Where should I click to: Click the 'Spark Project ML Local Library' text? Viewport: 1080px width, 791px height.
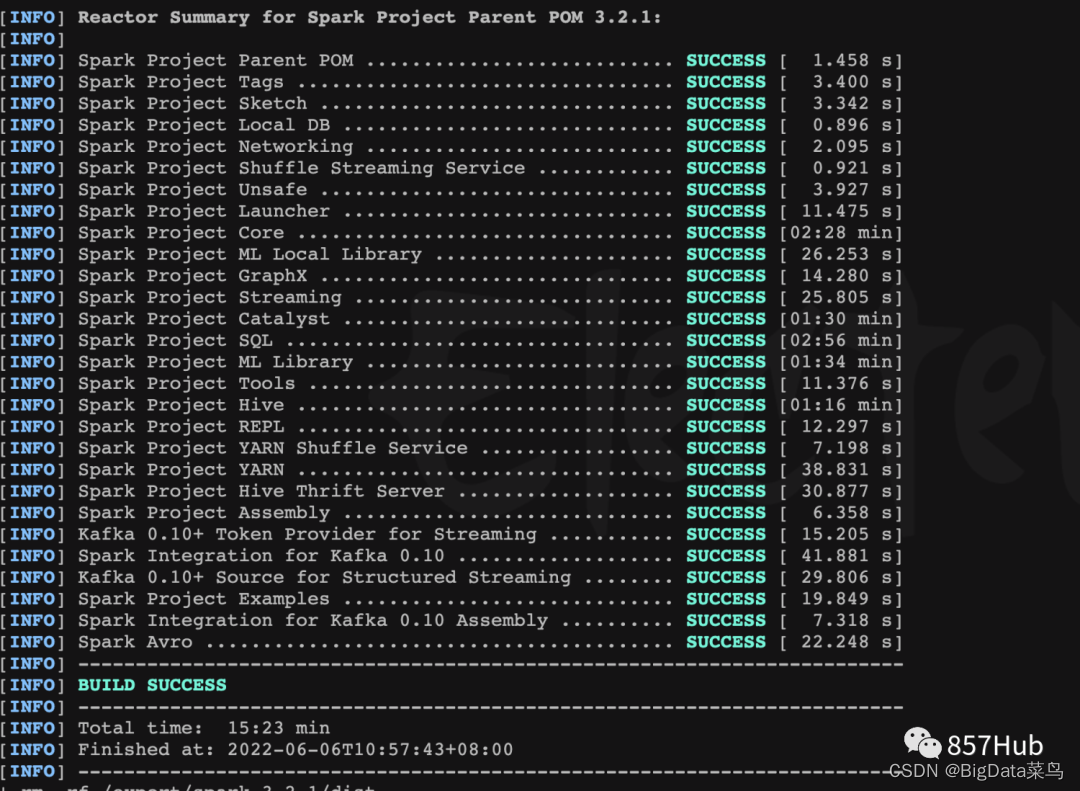click(x=249, y=254)
